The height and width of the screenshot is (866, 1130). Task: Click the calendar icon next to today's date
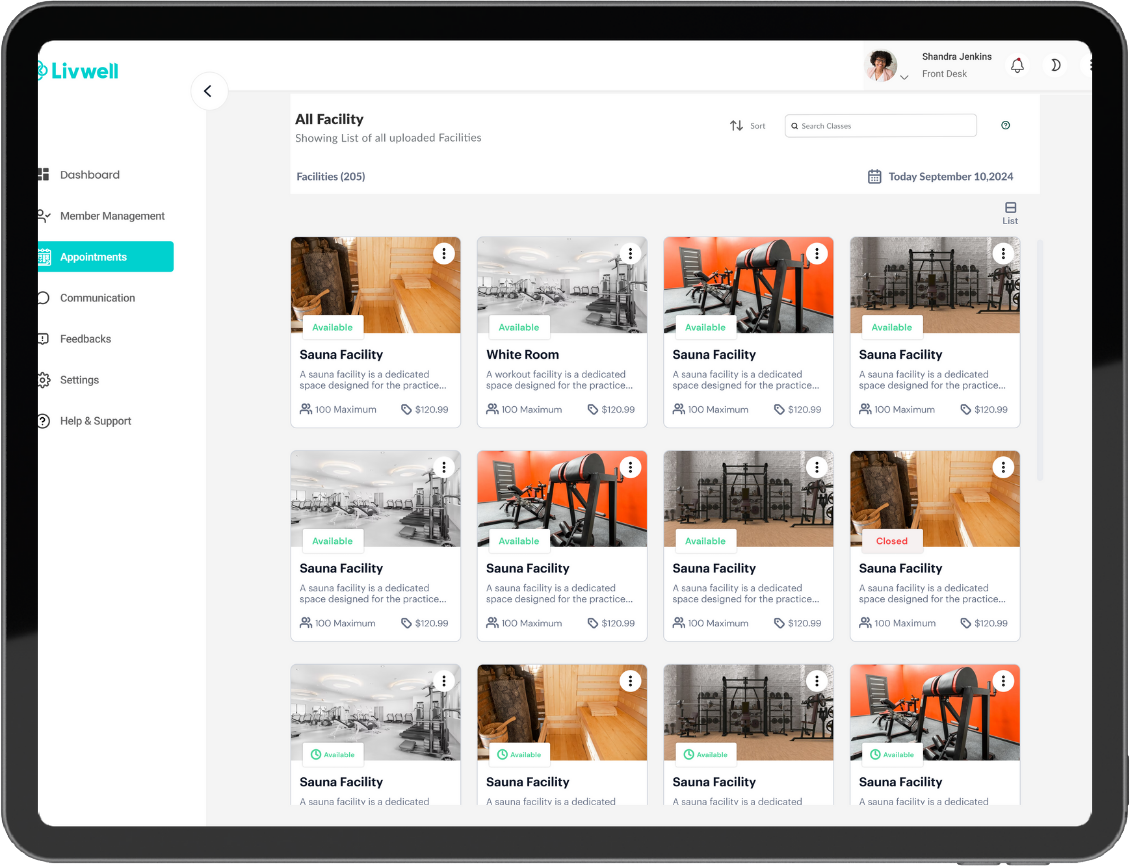pos(874,176)
